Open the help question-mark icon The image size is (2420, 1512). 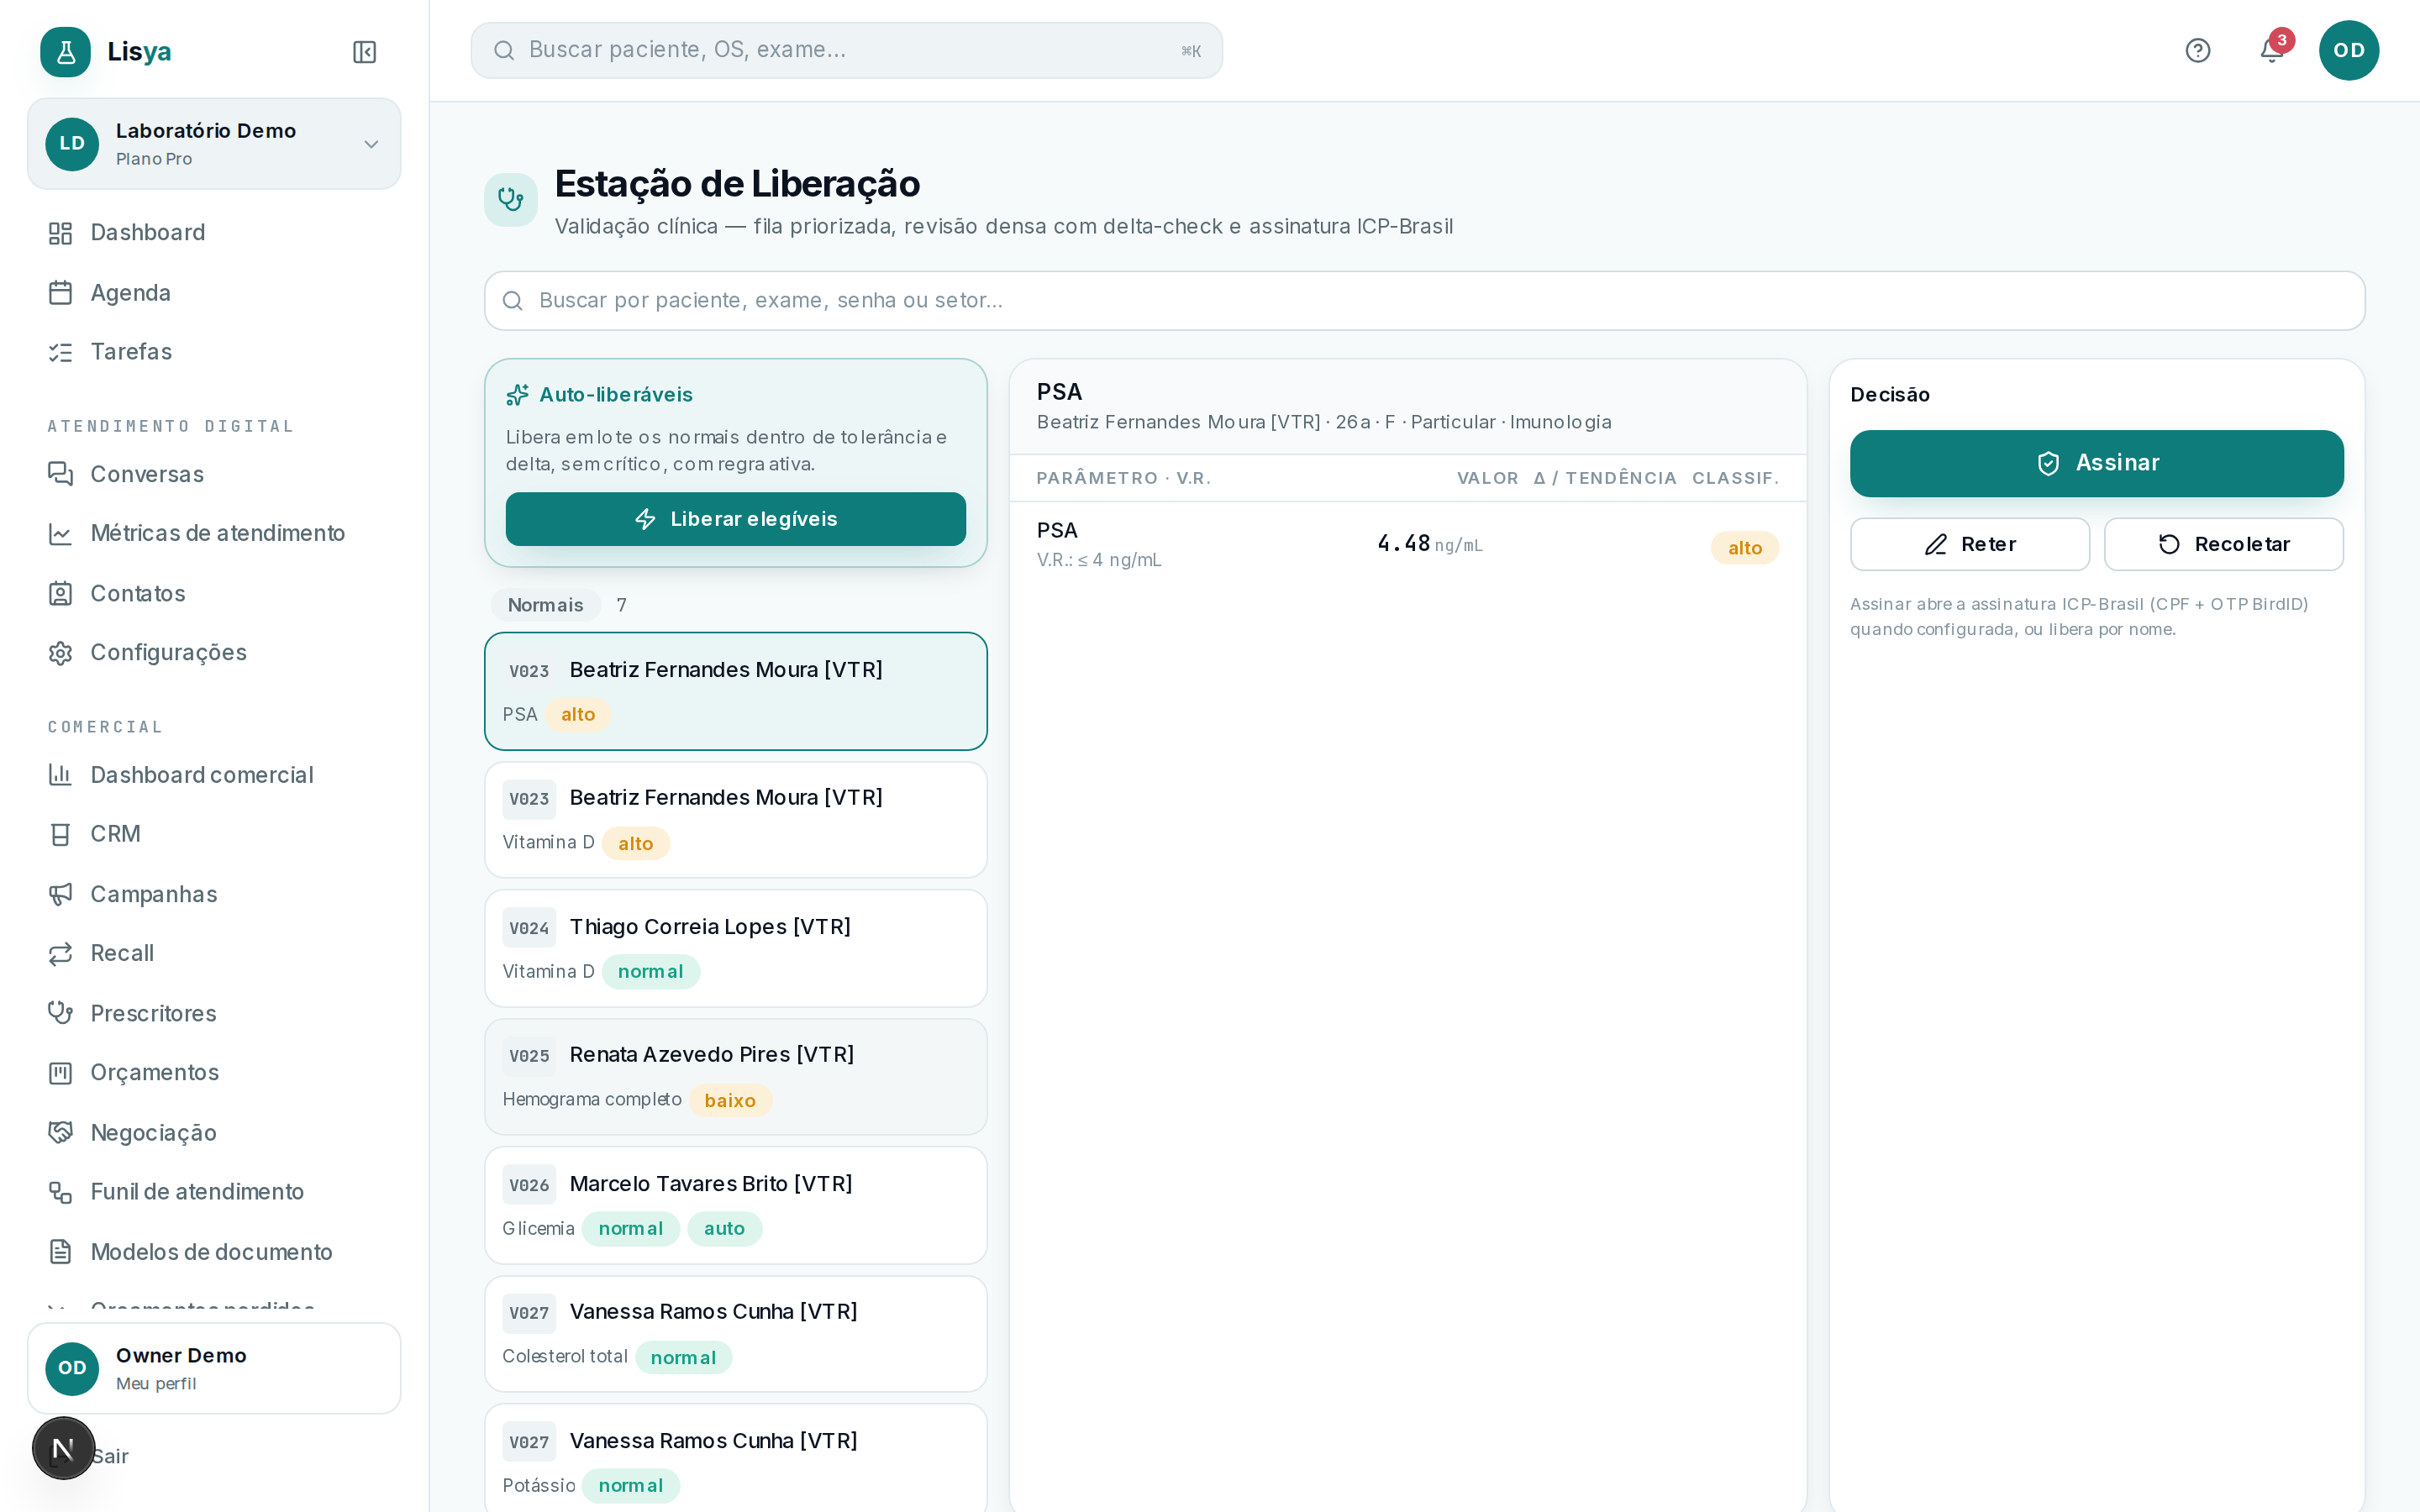2197,50
